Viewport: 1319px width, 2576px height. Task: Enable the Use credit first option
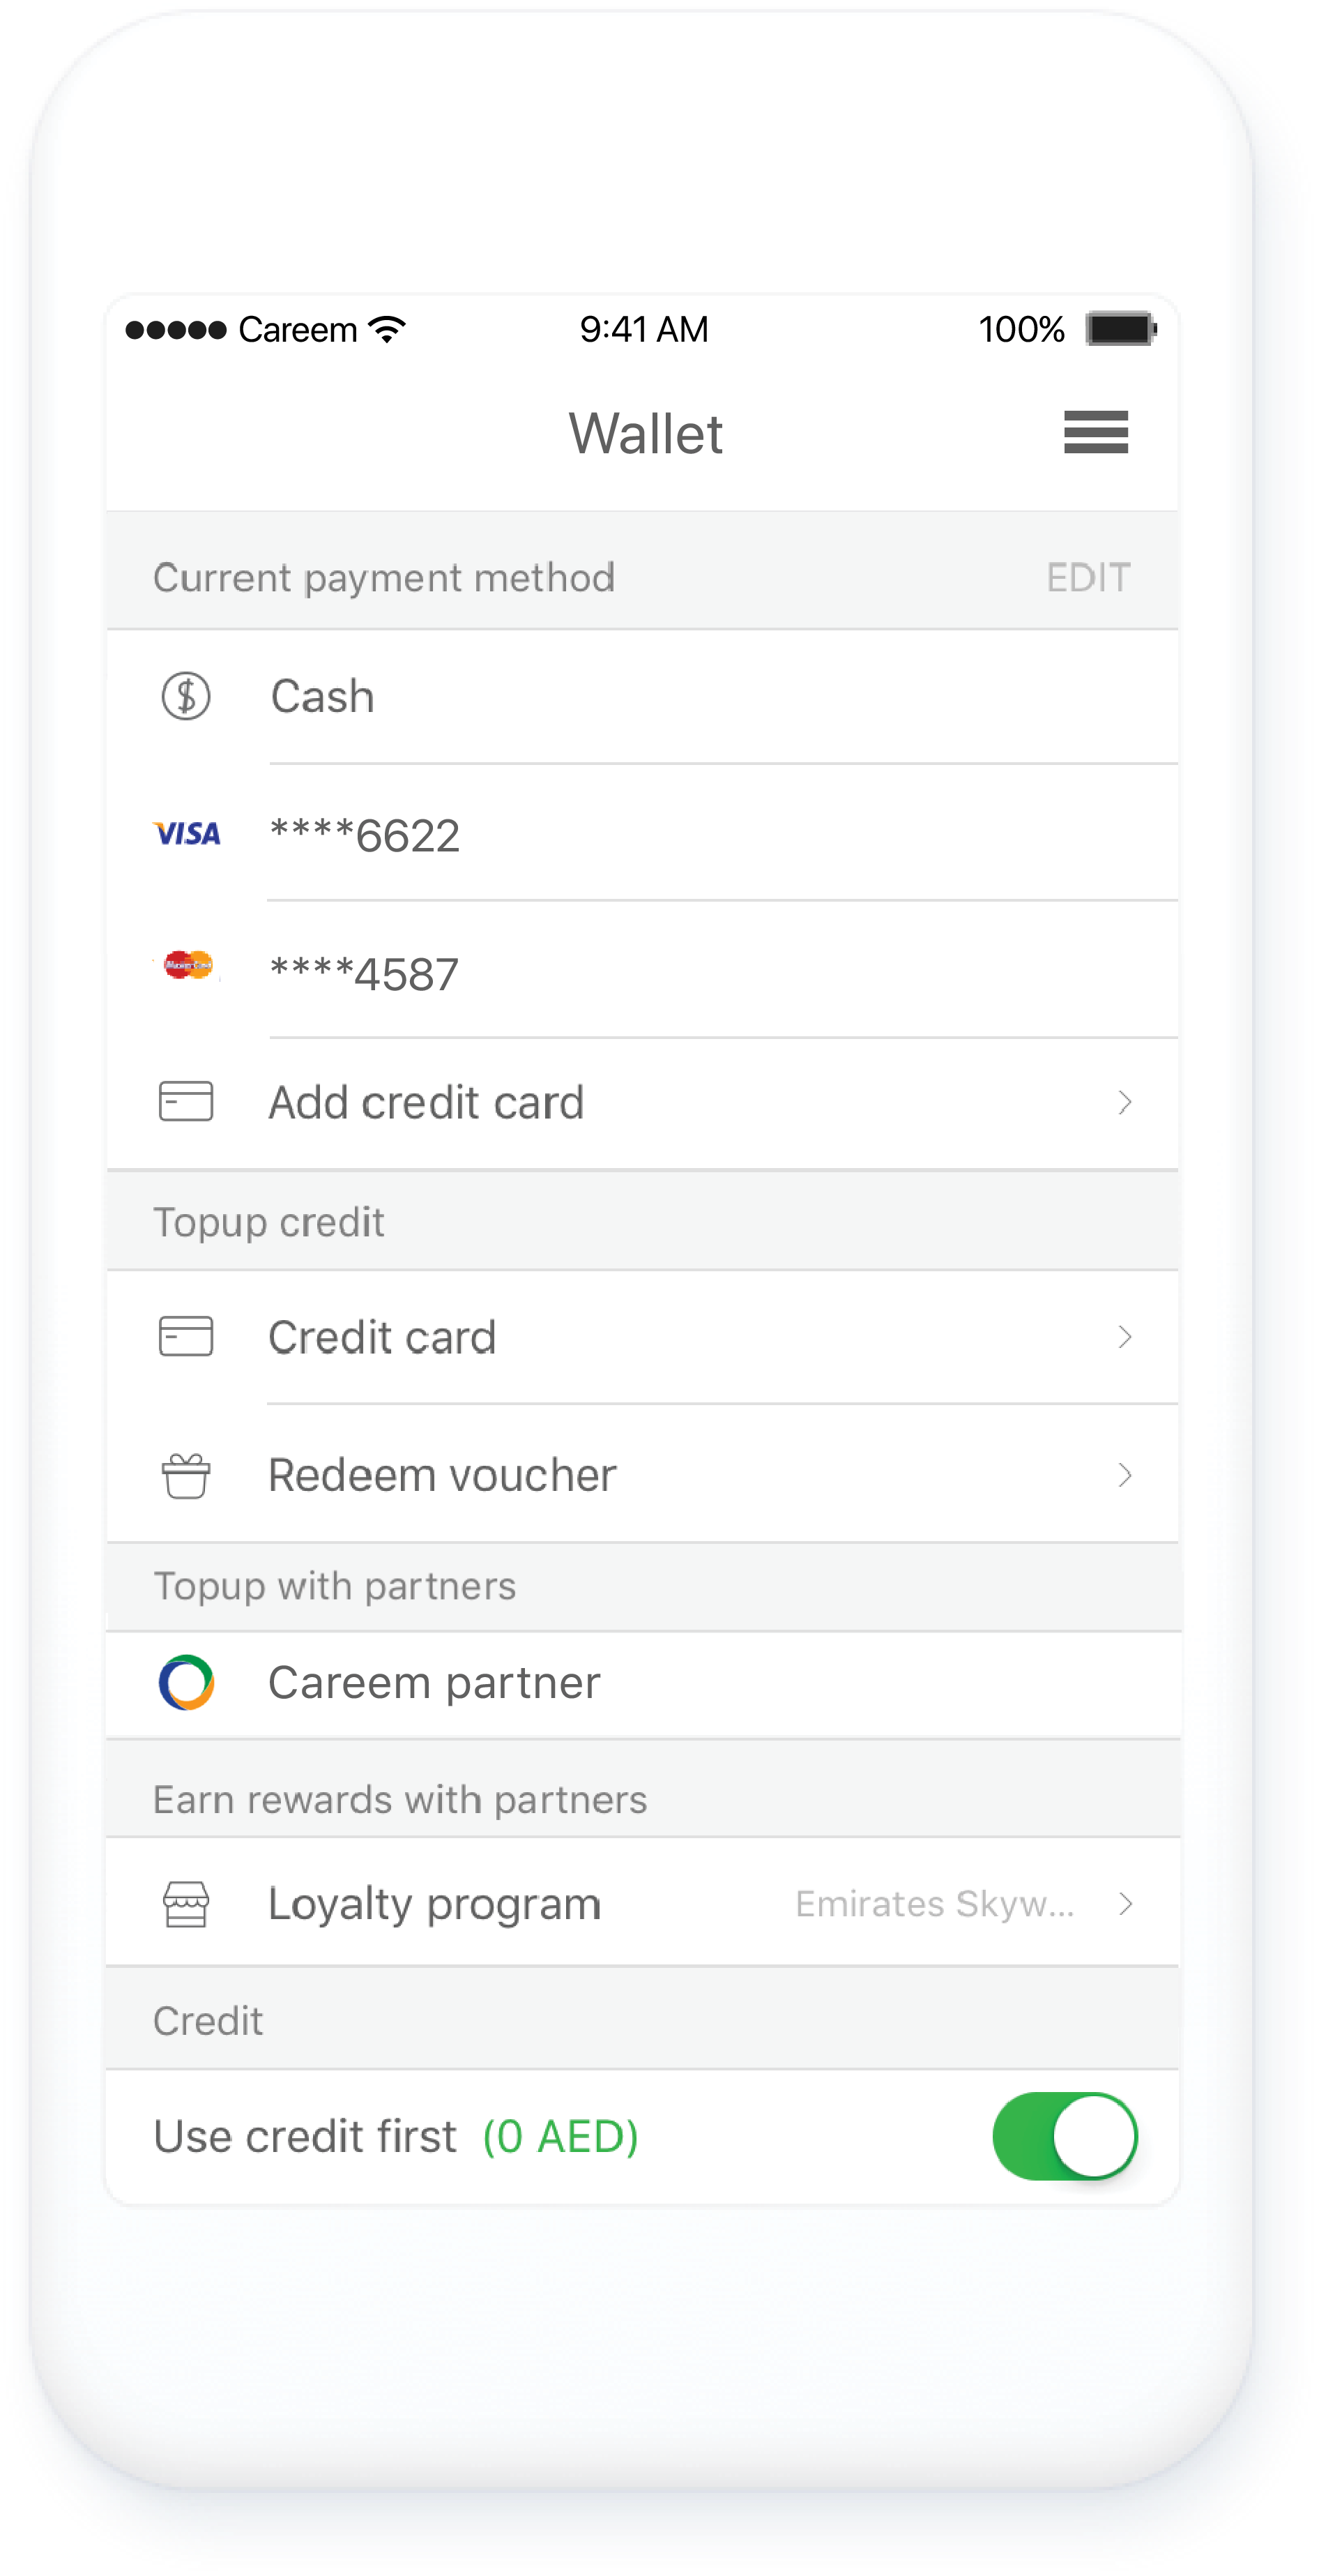pyautogui.click(x=1066, y=2136)
